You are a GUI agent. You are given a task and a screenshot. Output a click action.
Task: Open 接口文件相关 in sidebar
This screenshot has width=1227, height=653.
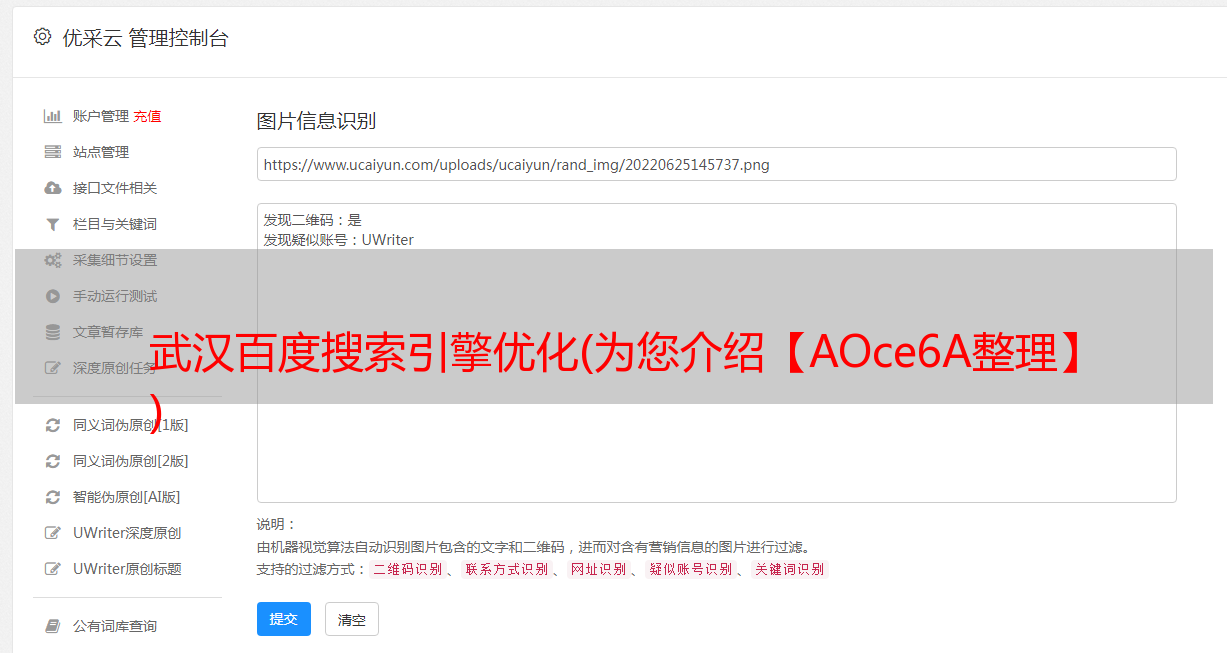tap(115, 188)
